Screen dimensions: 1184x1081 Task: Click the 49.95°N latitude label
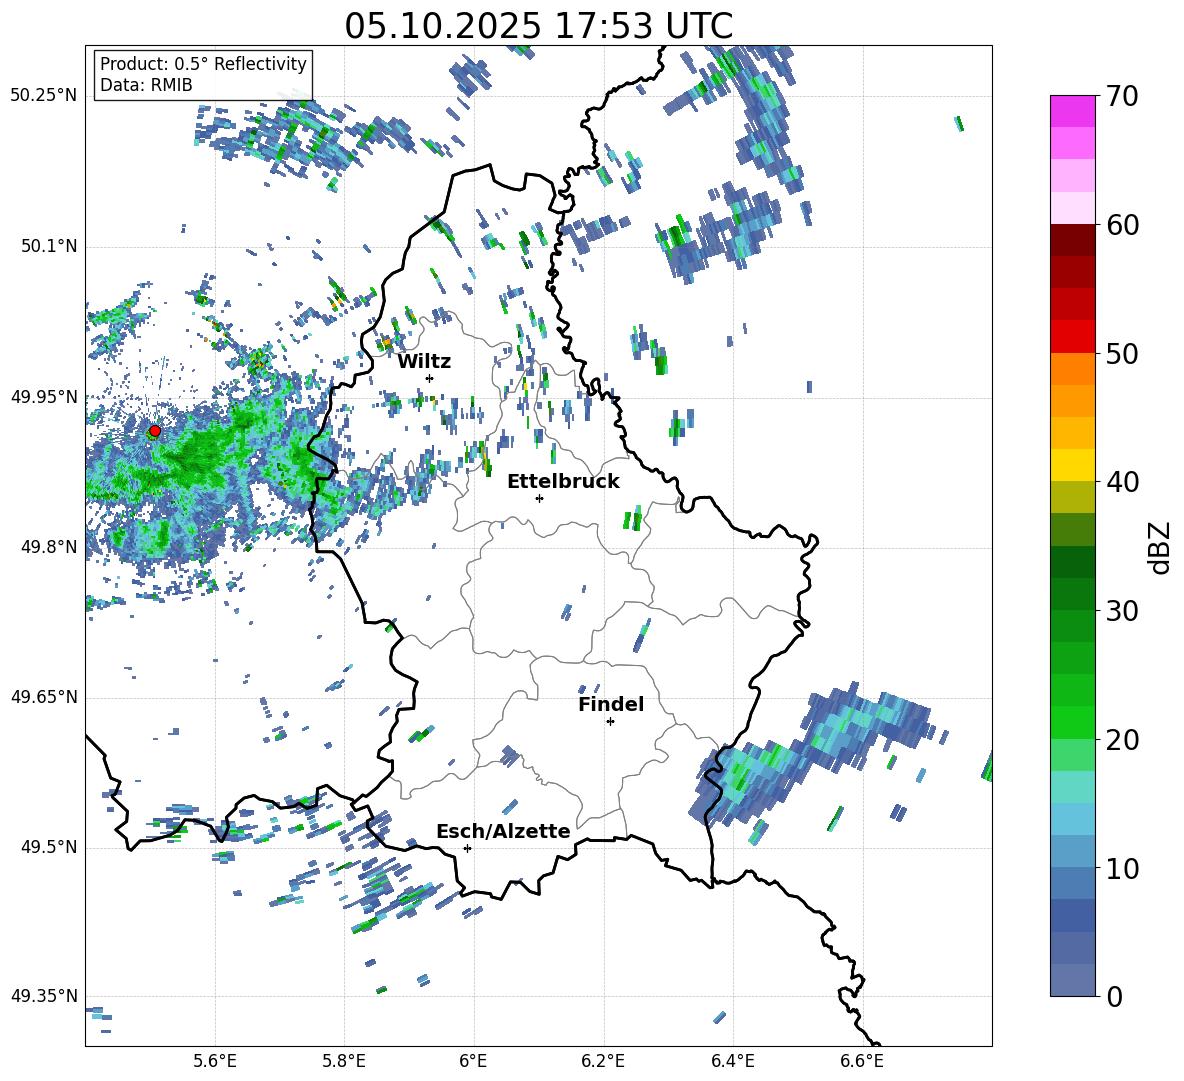(44, 396)
